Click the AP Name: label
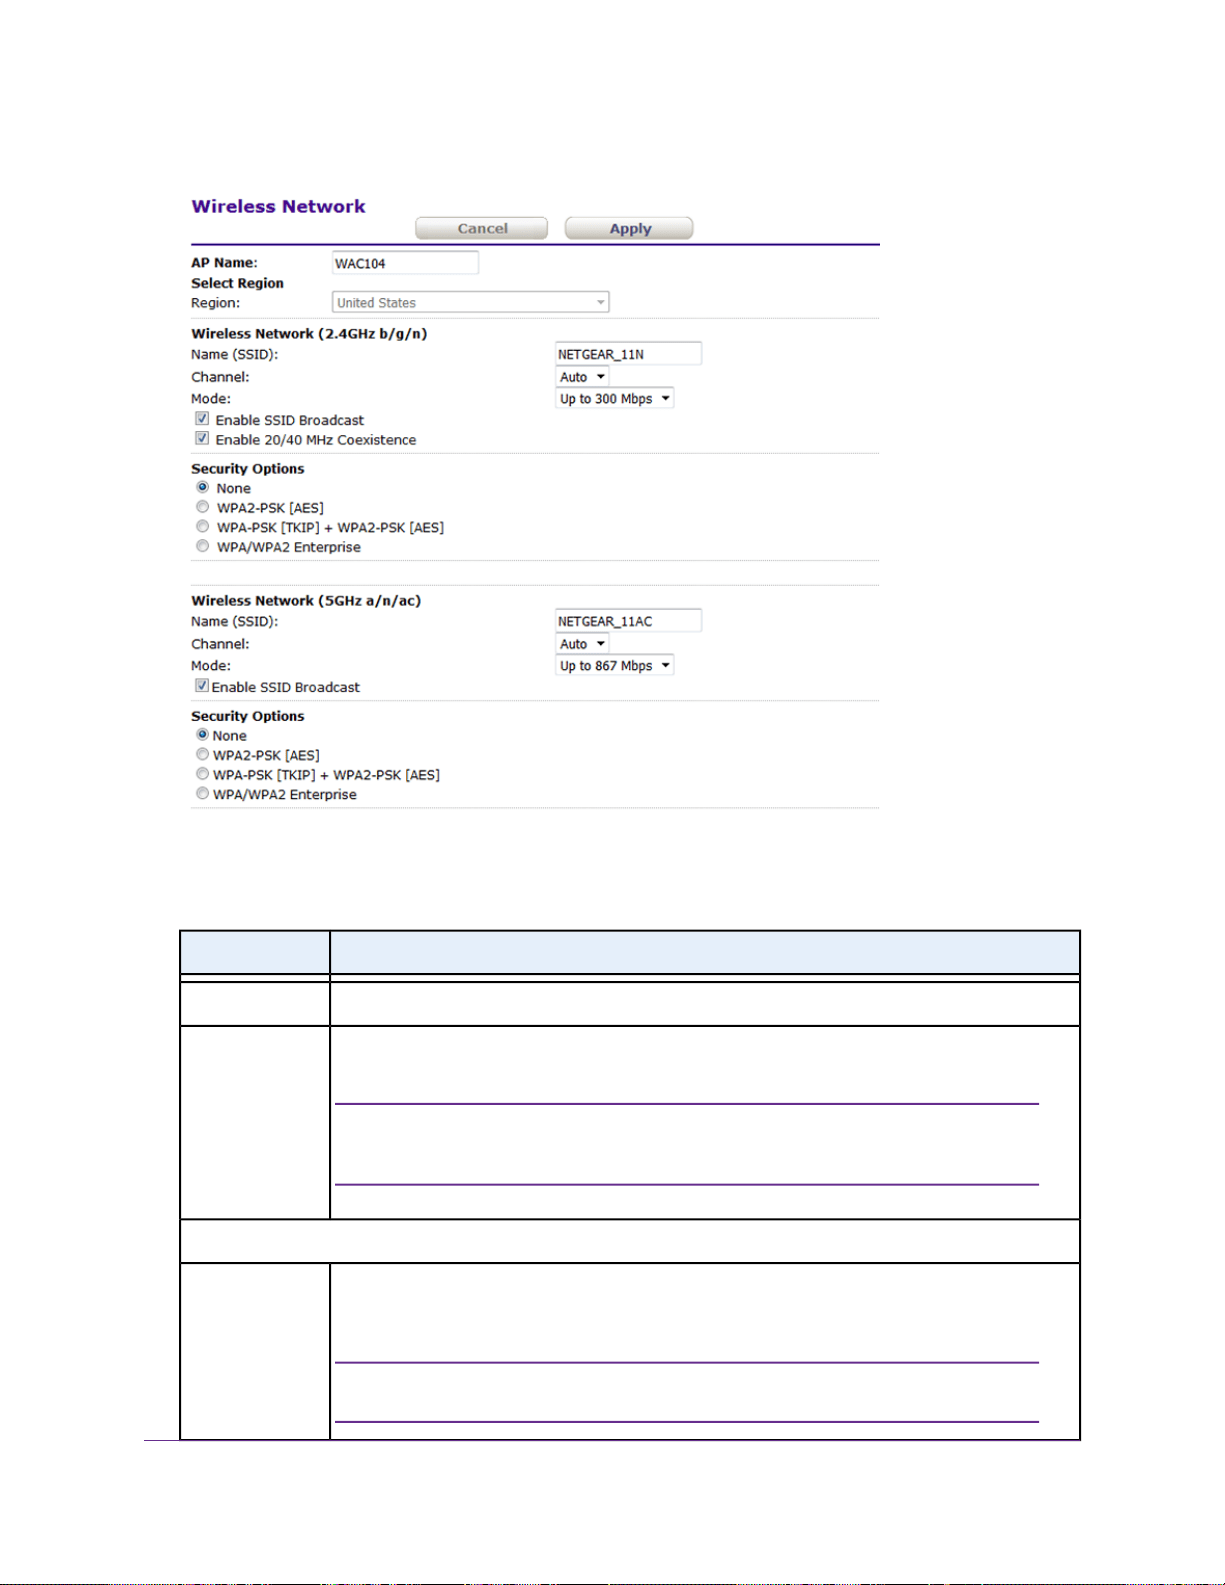This screenshot has height=1585, width=1225. tap(224, 263)
